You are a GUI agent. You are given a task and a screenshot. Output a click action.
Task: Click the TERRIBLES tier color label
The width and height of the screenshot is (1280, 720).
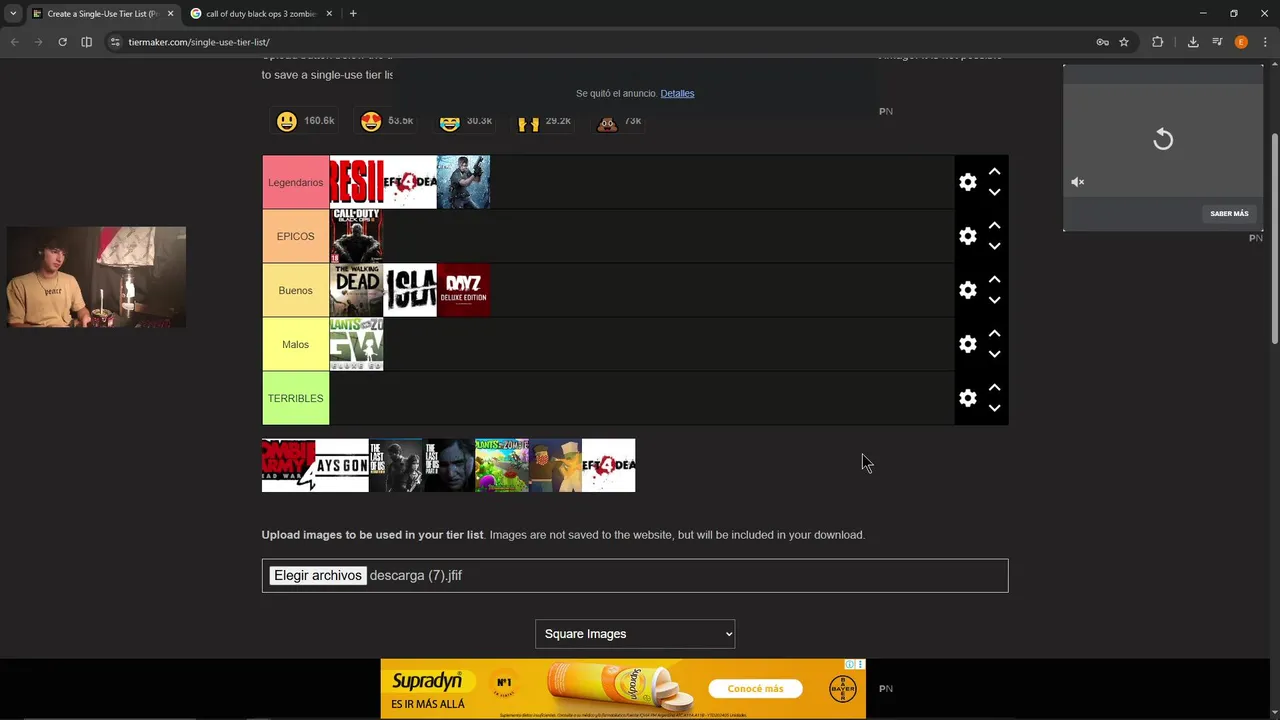pyautogui.click(x=295, y=398)
